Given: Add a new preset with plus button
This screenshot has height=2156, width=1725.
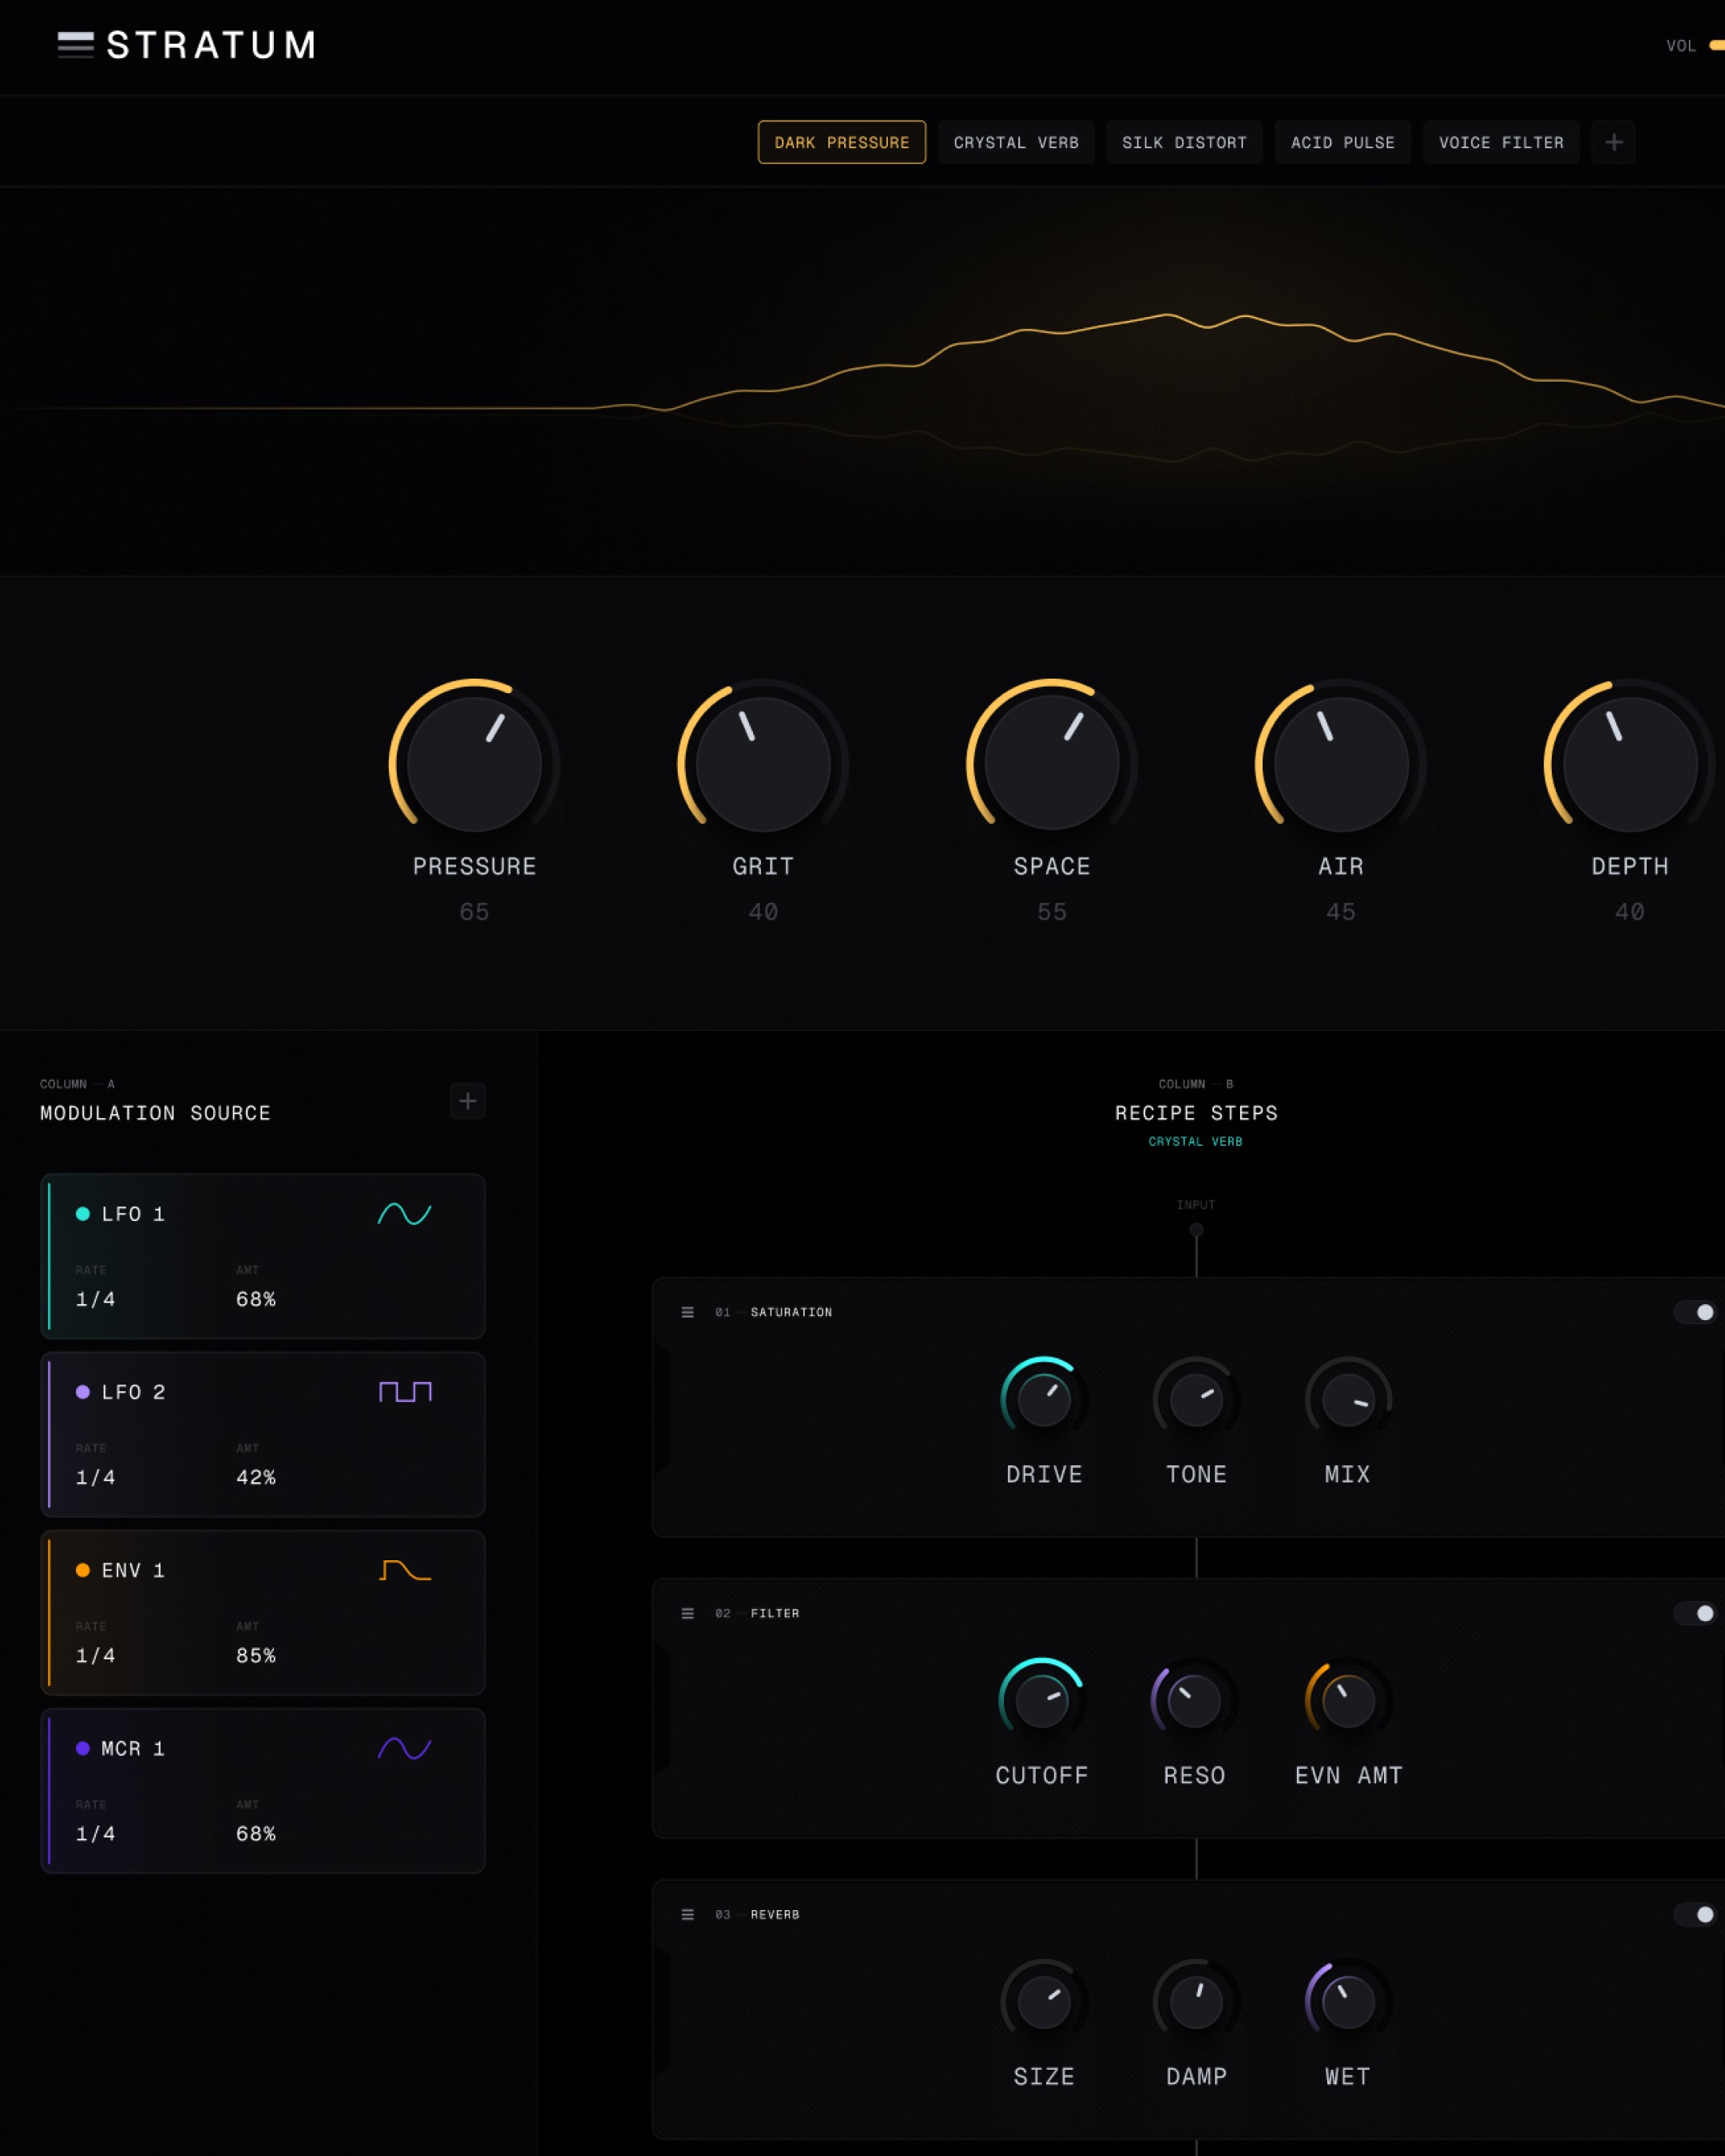Looking at the screenshot, I should (1613, 142).
